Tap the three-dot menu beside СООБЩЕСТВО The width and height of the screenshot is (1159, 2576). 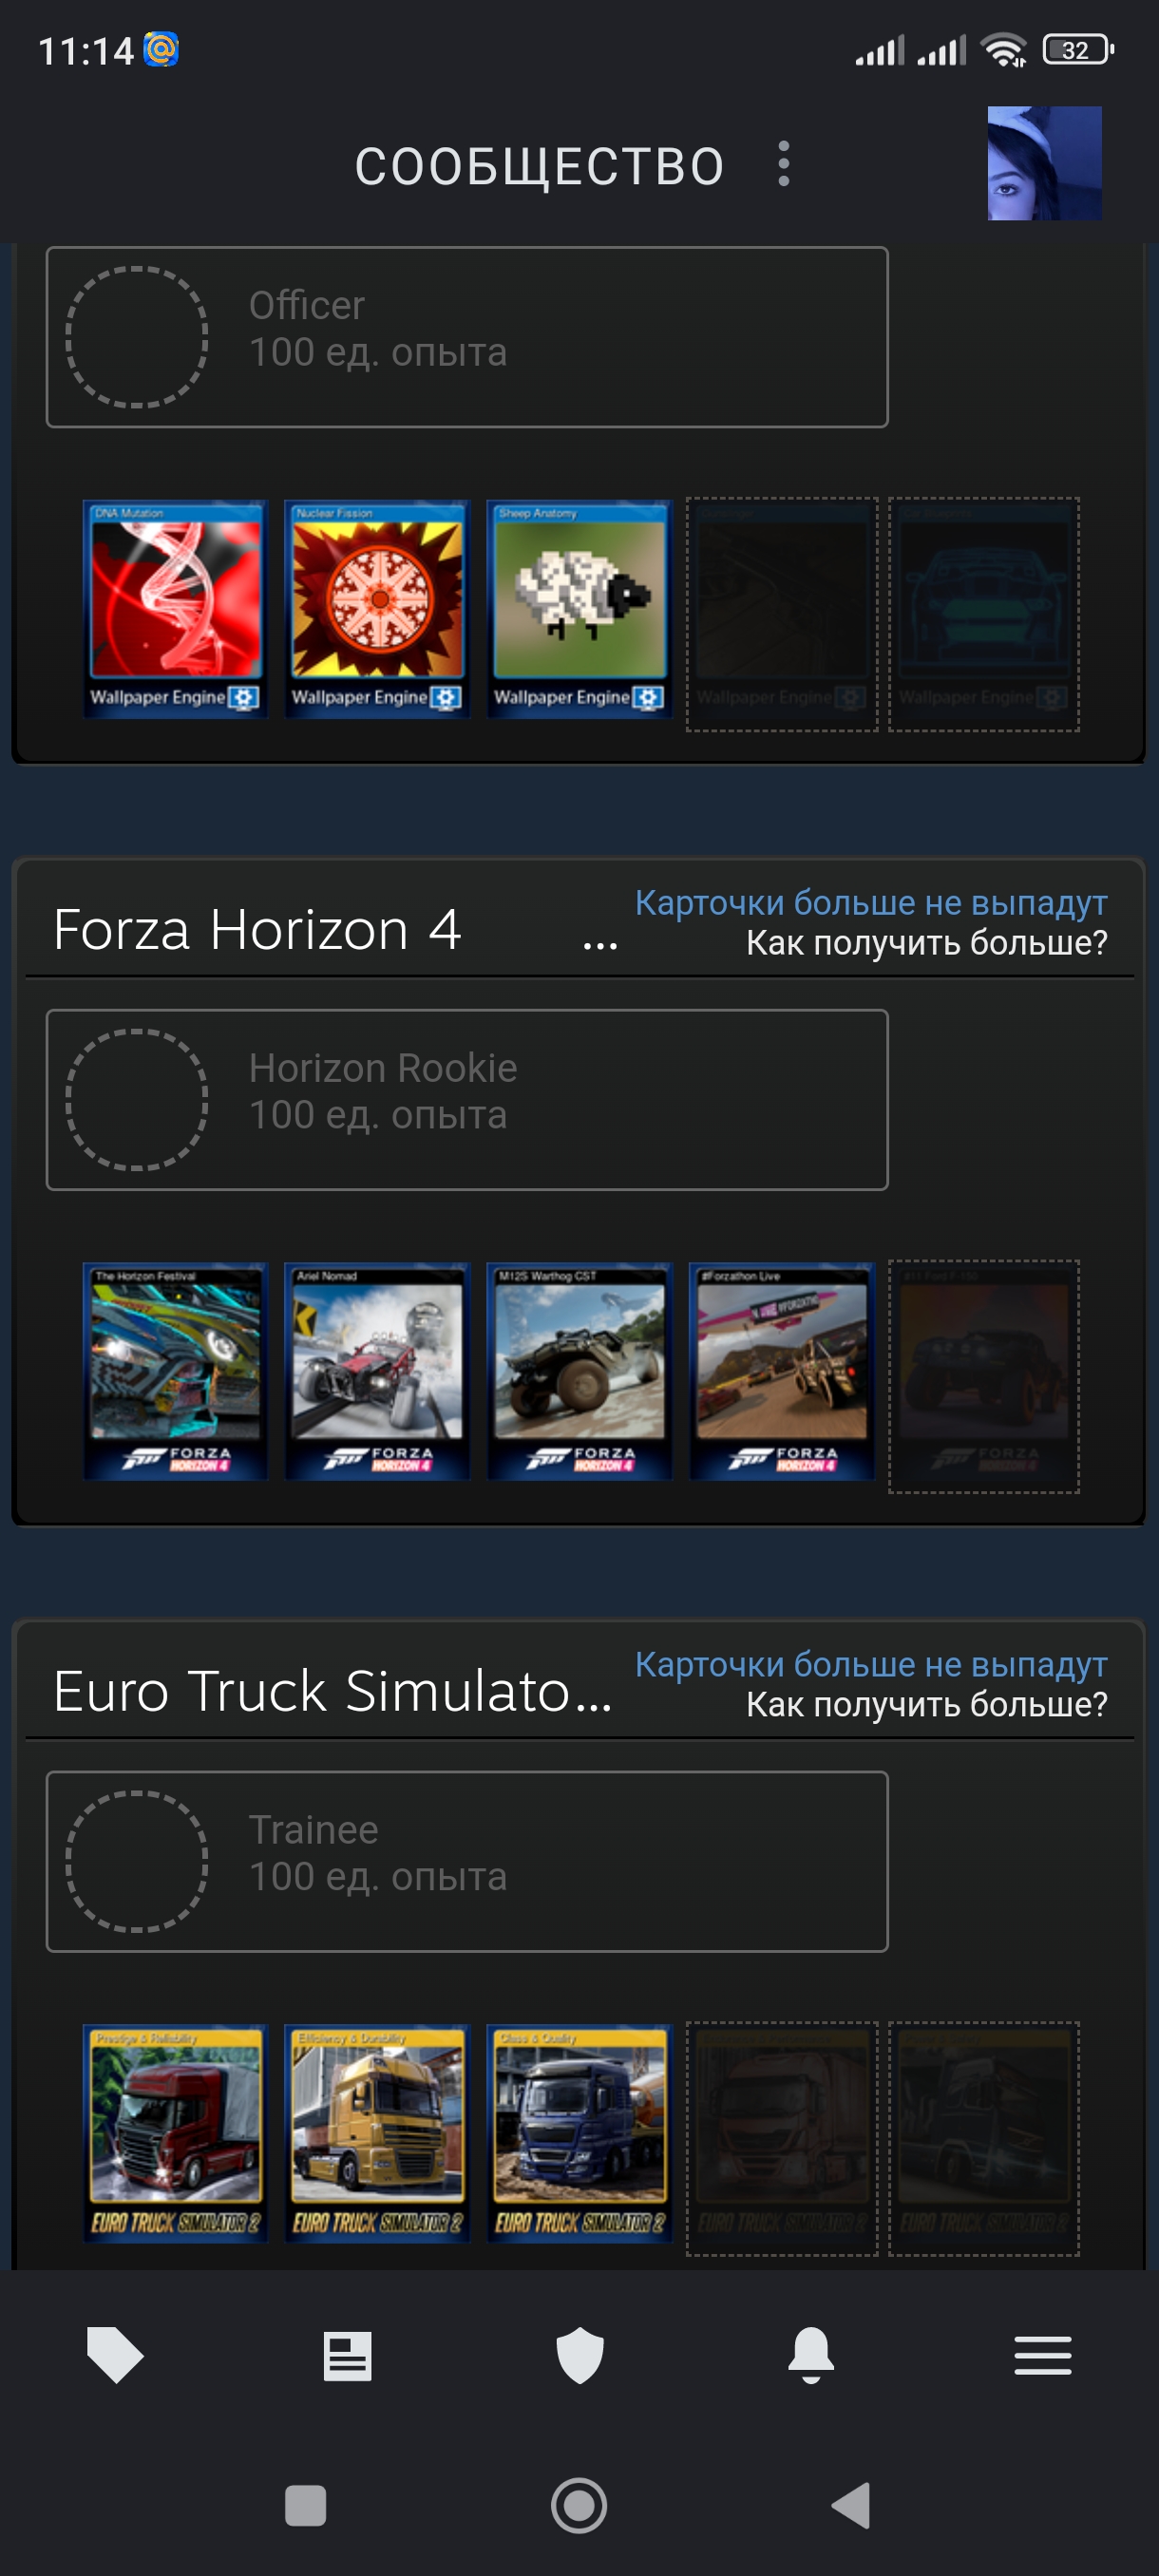(x=784, y=163)
